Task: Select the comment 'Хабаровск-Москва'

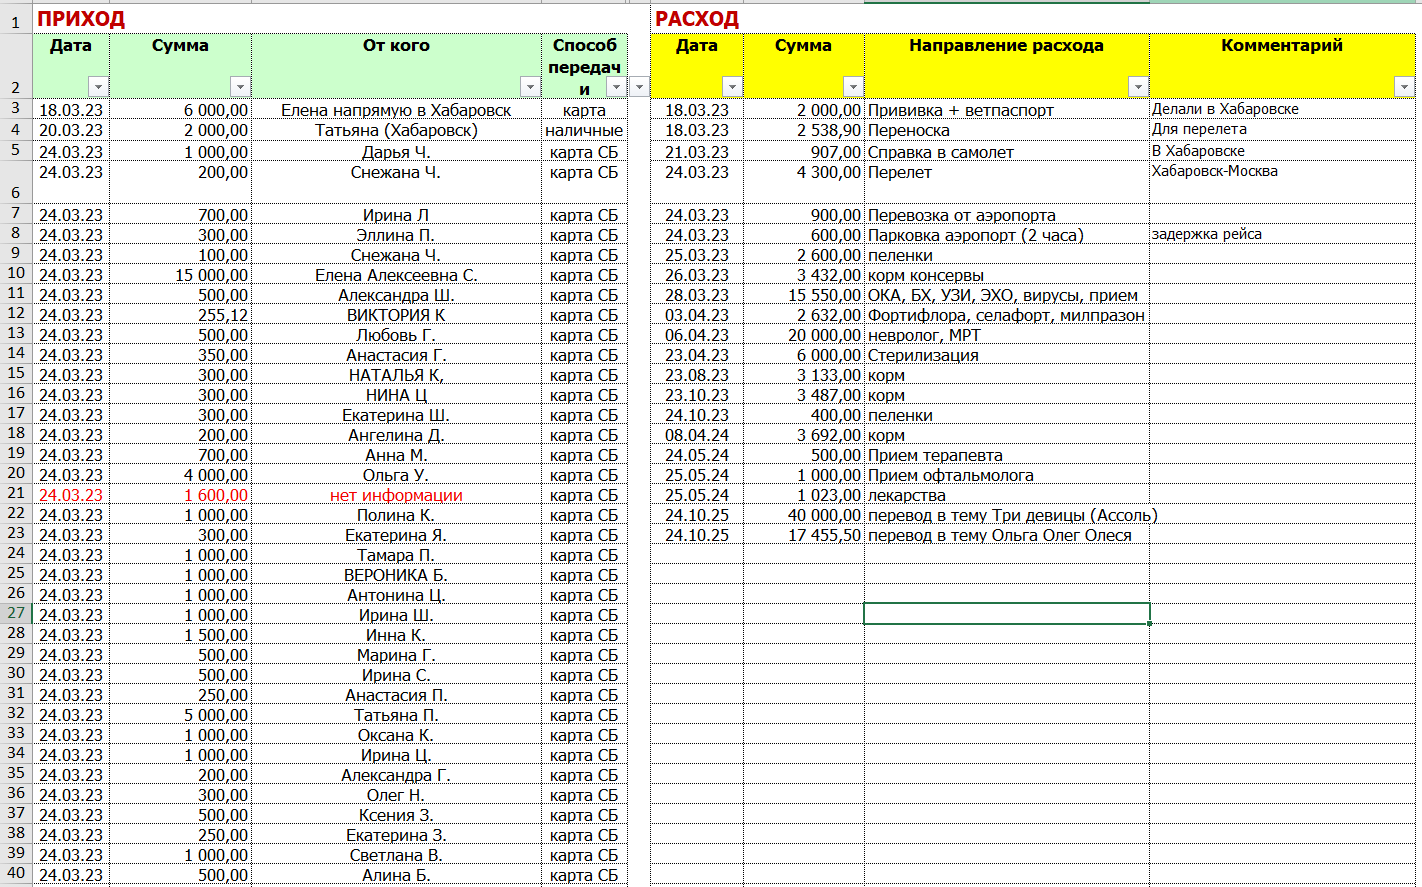Action: click(1282, 183)
